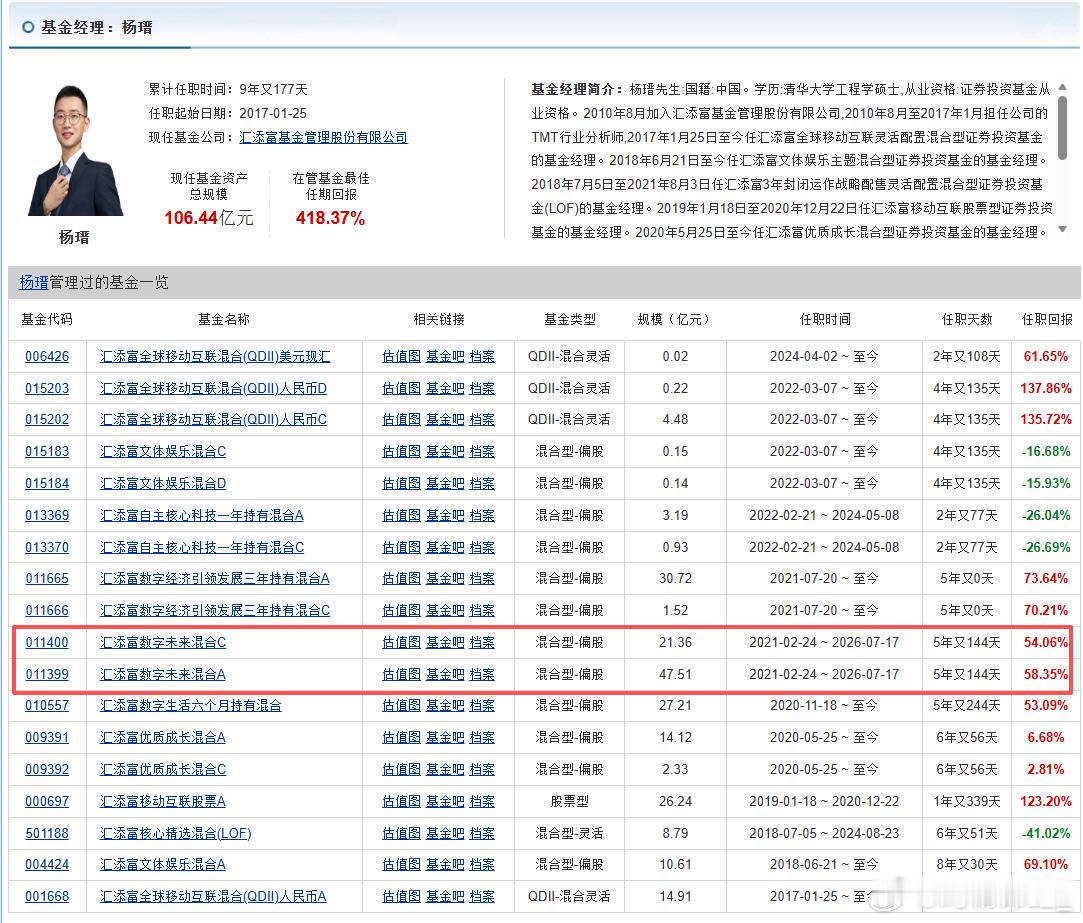Open fund code 015183

[47, 451]
